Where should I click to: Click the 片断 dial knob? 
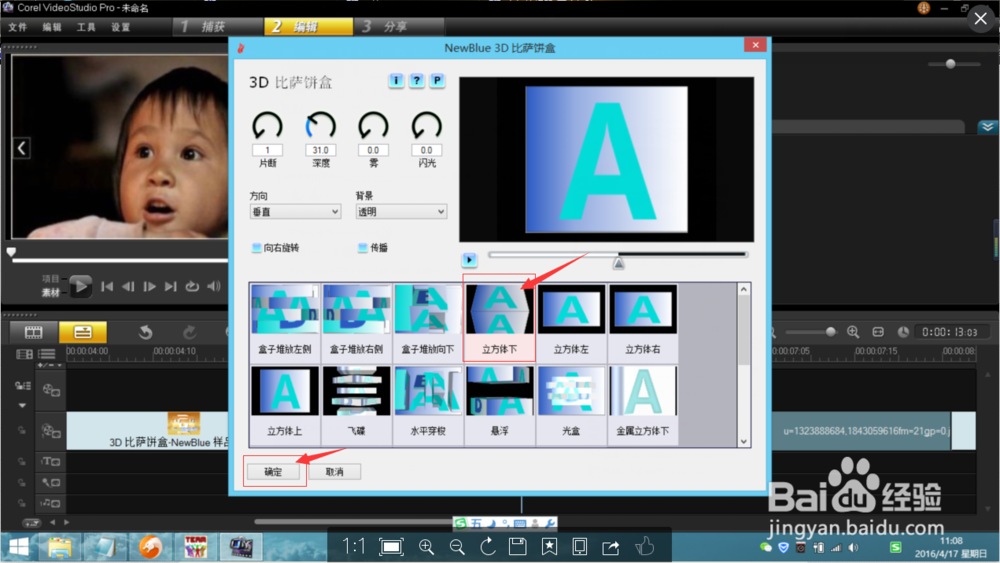coord(267,126)
